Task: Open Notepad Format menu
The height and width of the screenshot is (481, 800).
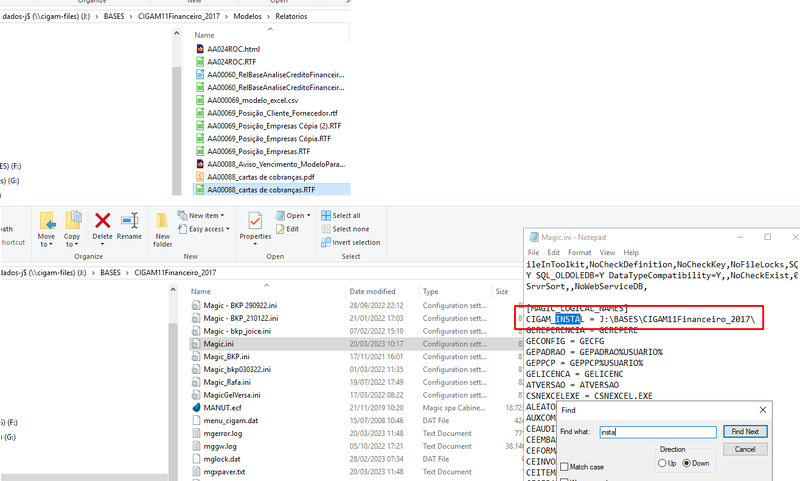Action: coord(580,252)
